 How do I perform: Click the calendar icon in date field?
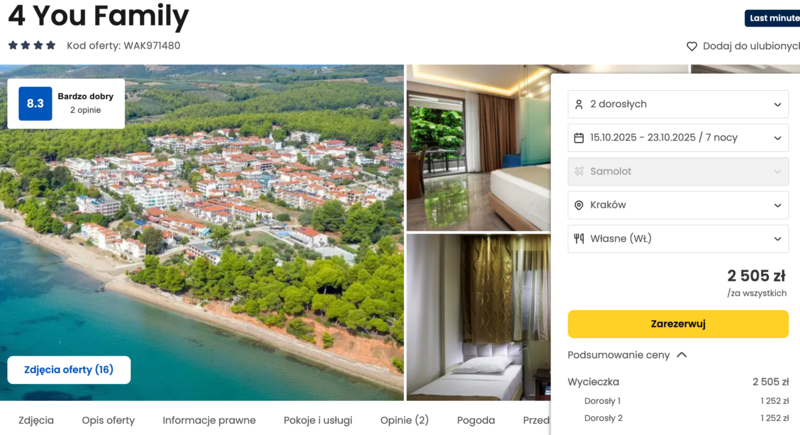tap(579, 138)
